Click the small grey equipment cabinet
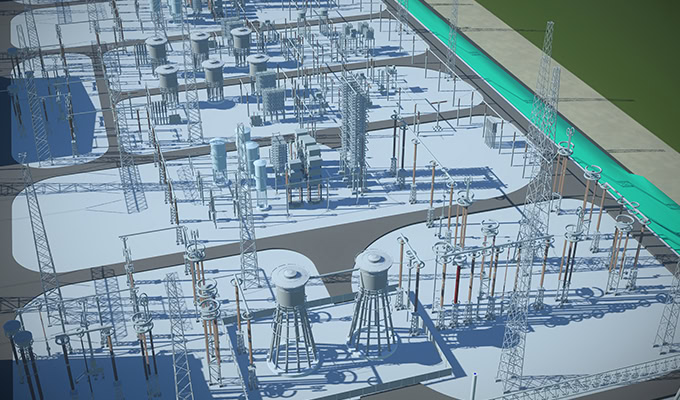 (x=494, y=132)
